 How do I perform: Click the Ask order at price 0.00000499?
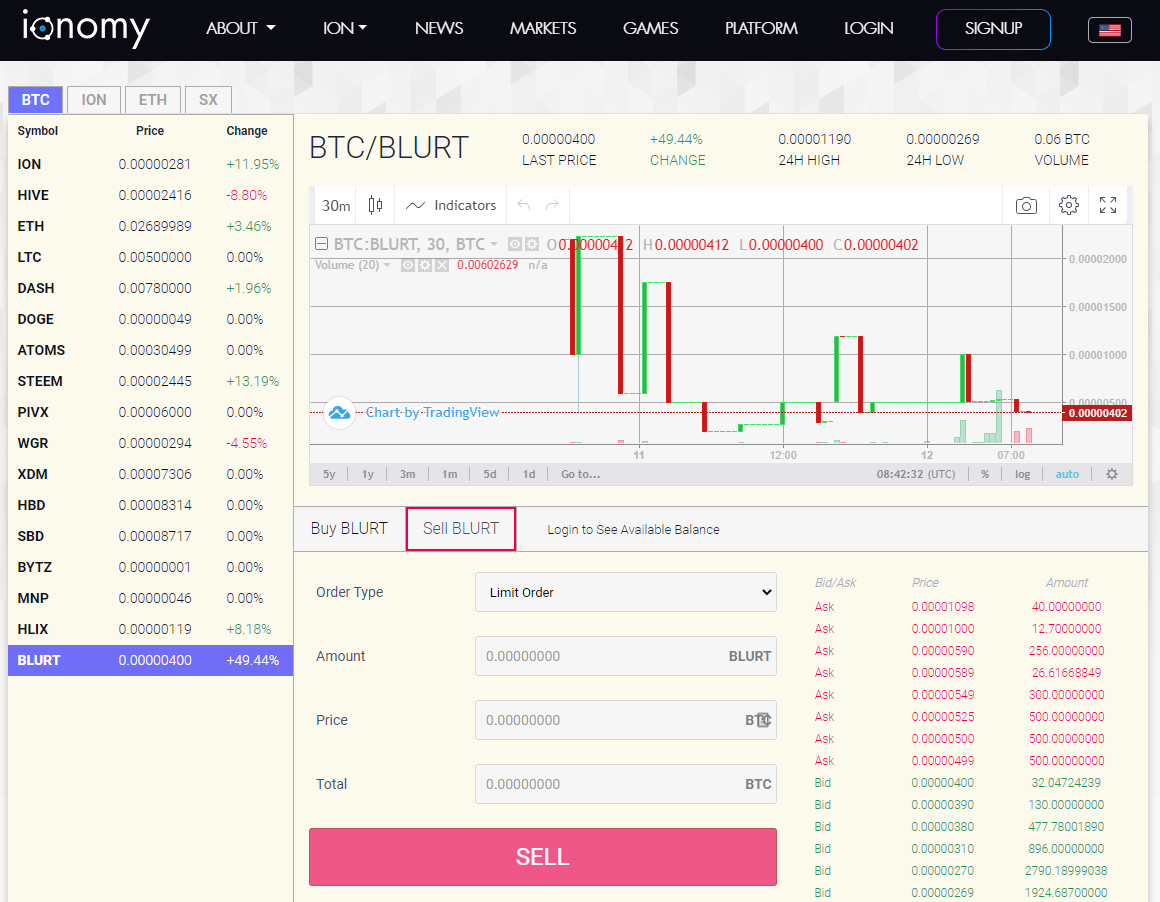(960, 761)
